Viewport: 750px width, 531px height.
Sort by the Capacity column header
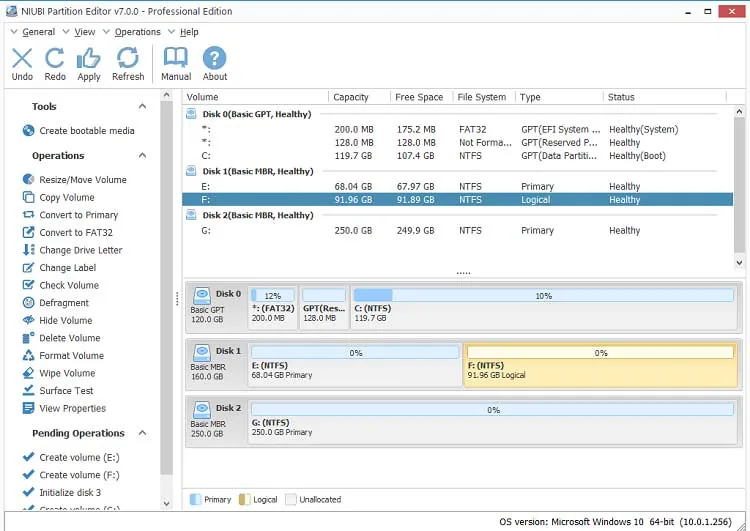click(360, 97)
